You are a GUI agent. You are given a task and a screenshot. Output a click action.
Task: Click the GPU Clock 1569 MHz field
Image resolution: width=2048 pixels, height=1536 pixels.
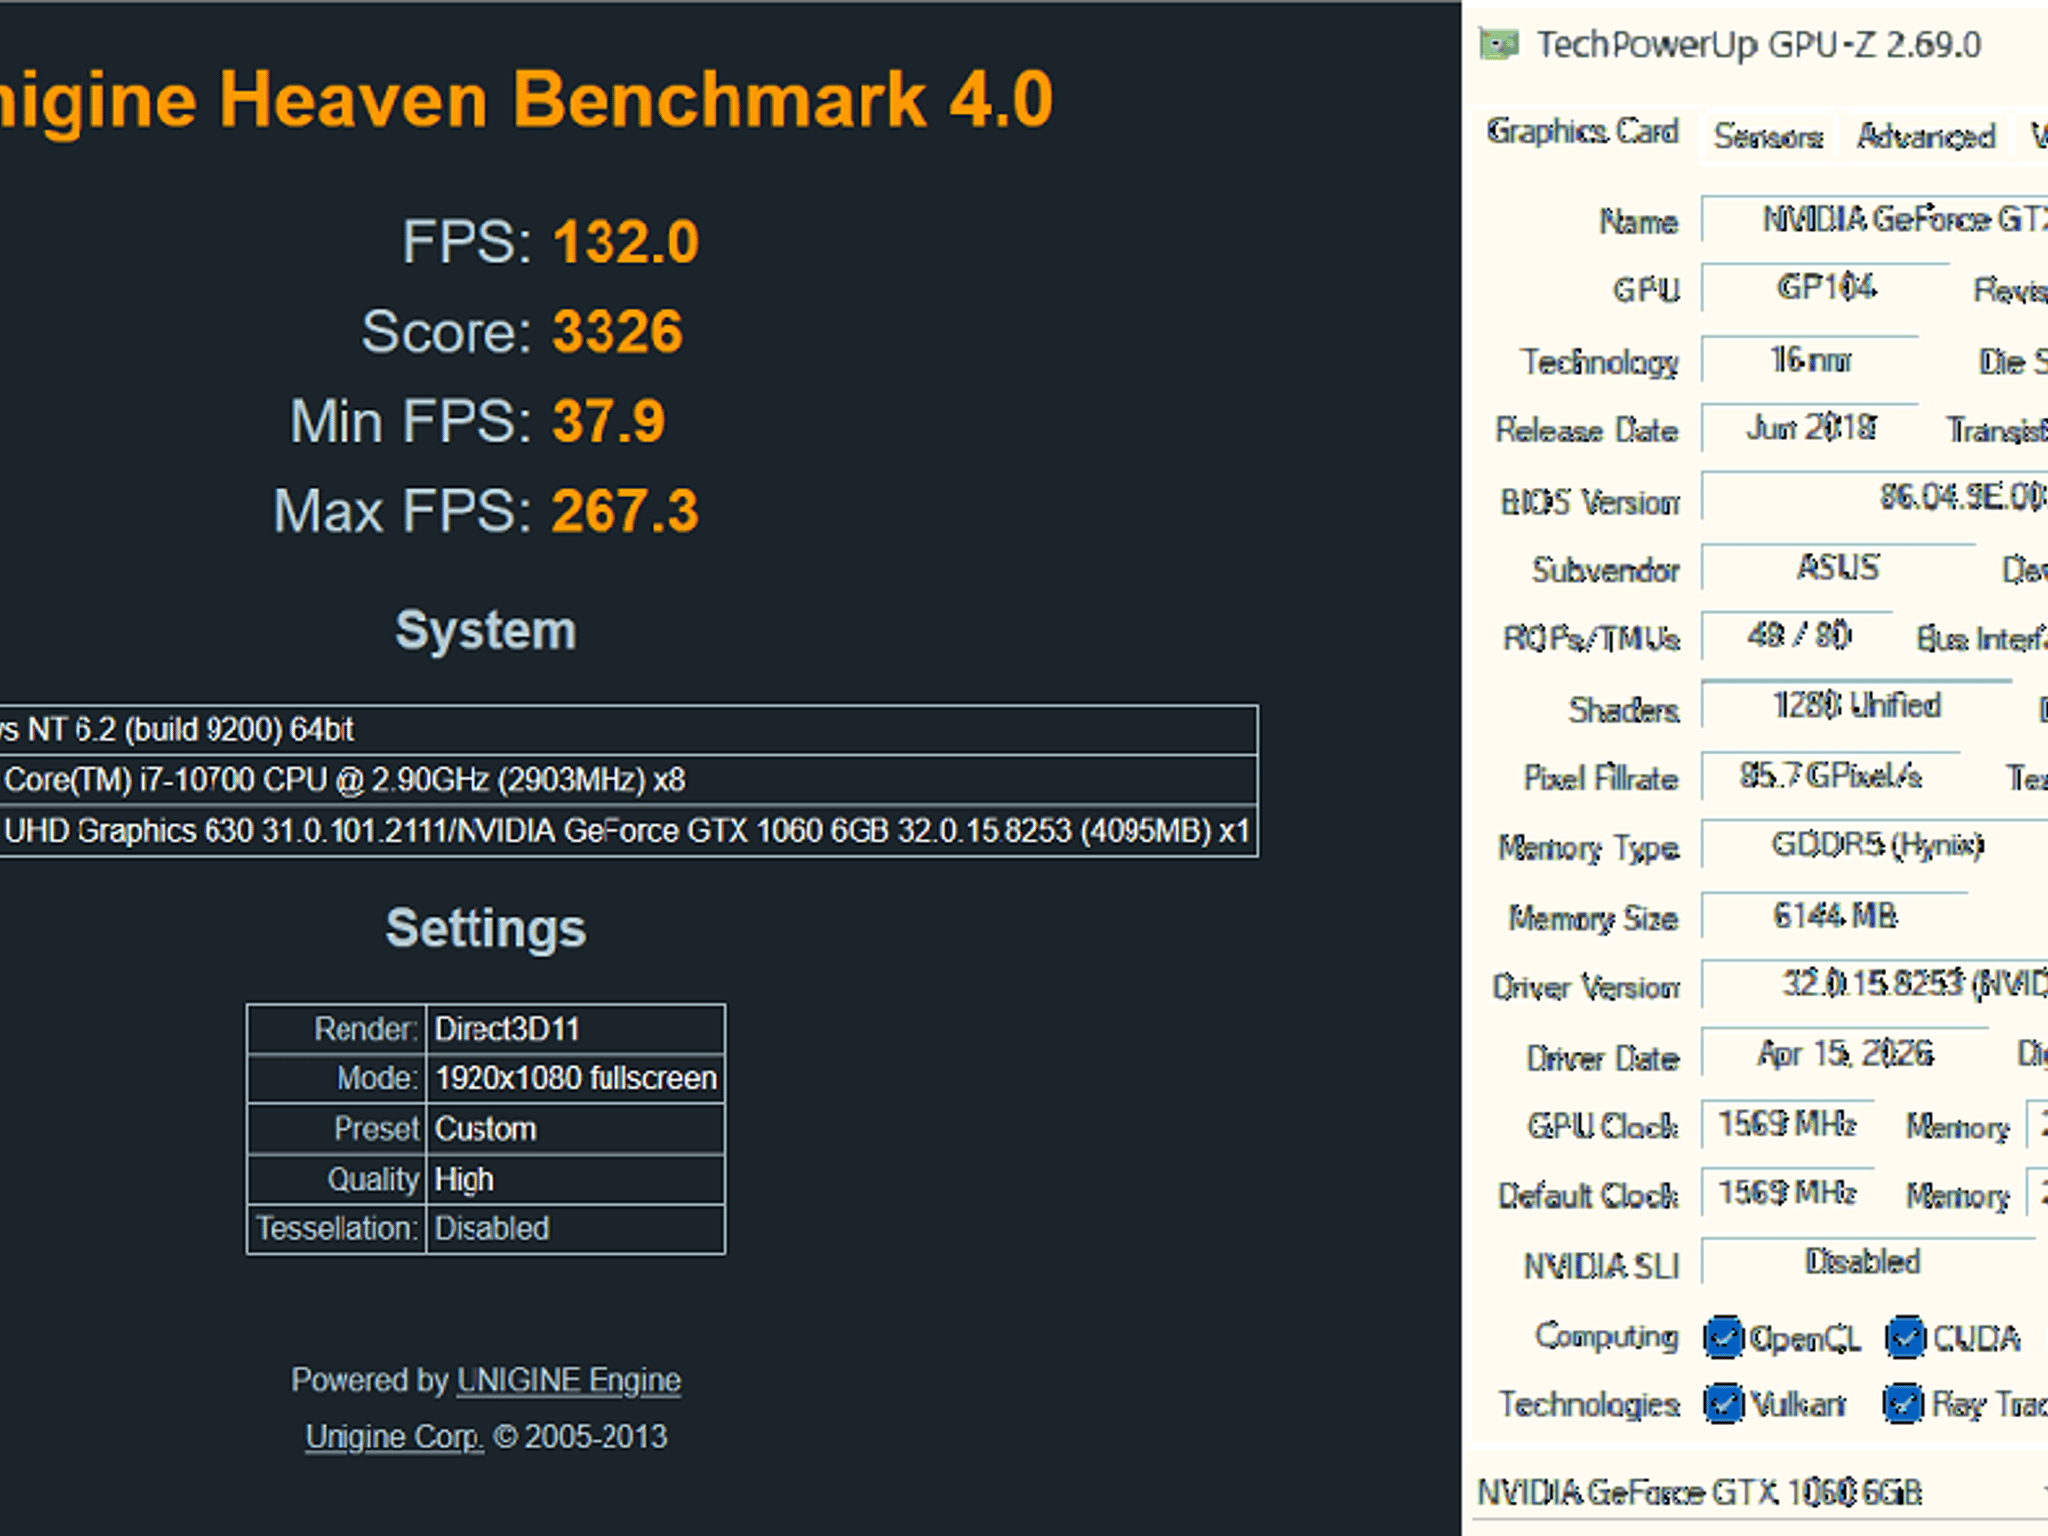click(1788, 1125)
